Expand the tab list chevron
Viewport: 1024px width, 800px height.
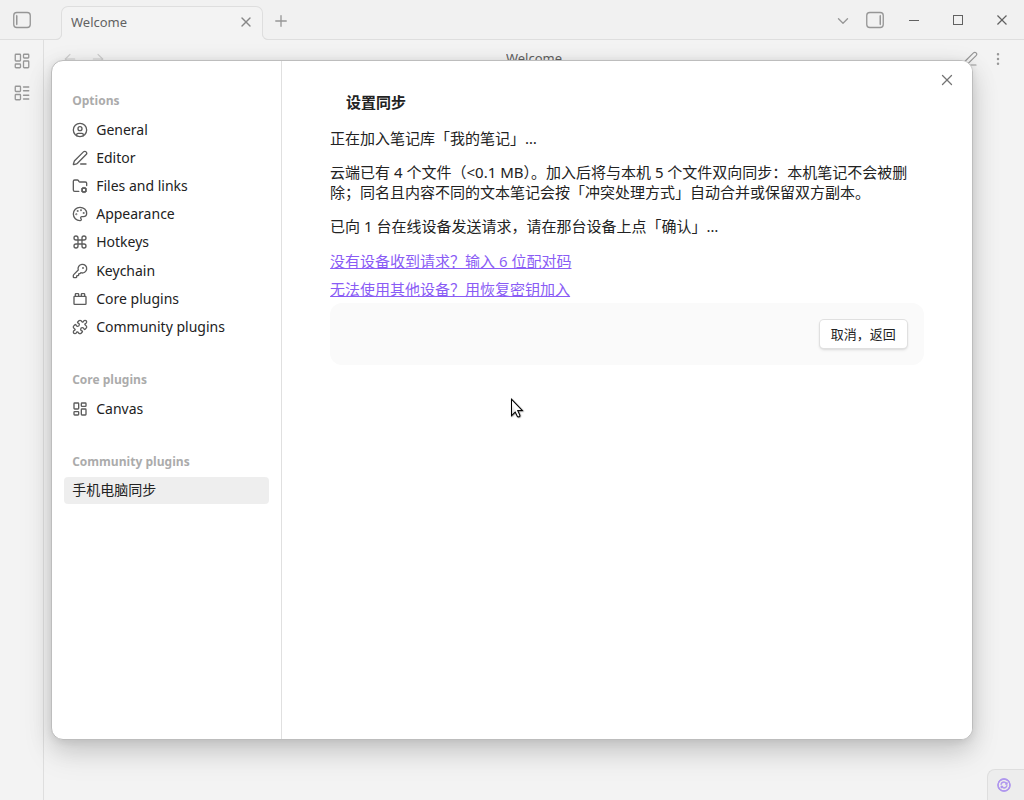point(843,21)
